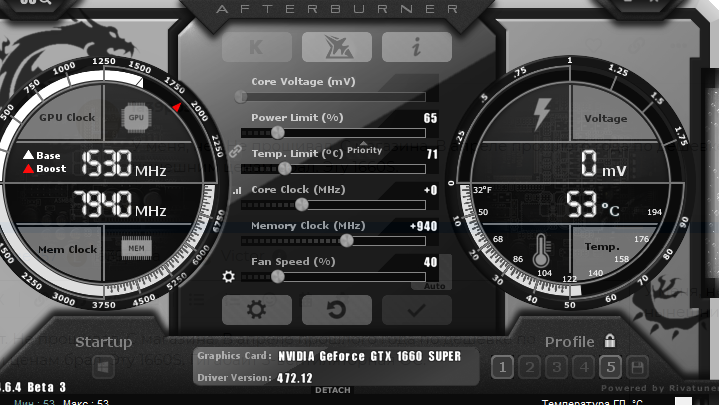719x405 pixels.
Task: Click the 7940 MHz memory clock reading
Action: [120, 204]
